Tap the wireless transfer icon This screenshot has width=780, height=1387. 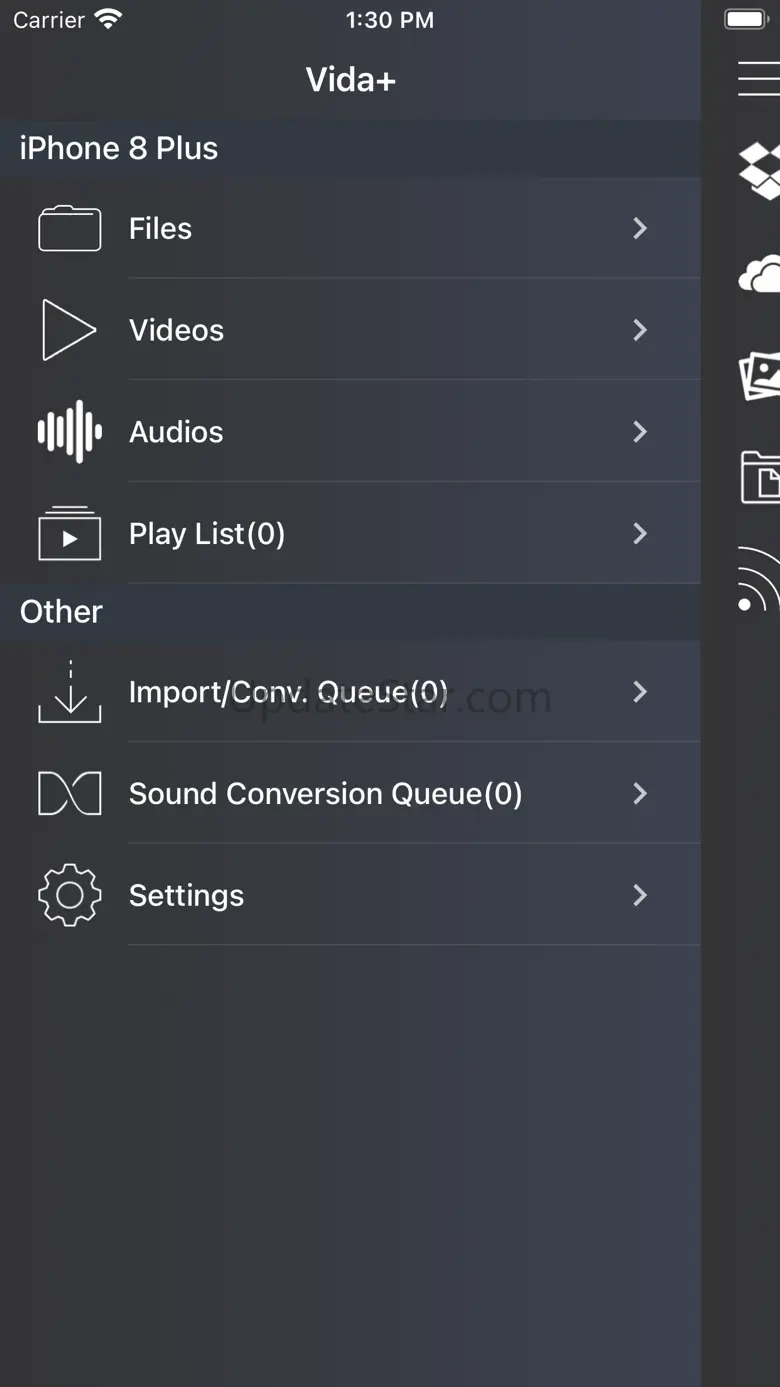point(758,580)
